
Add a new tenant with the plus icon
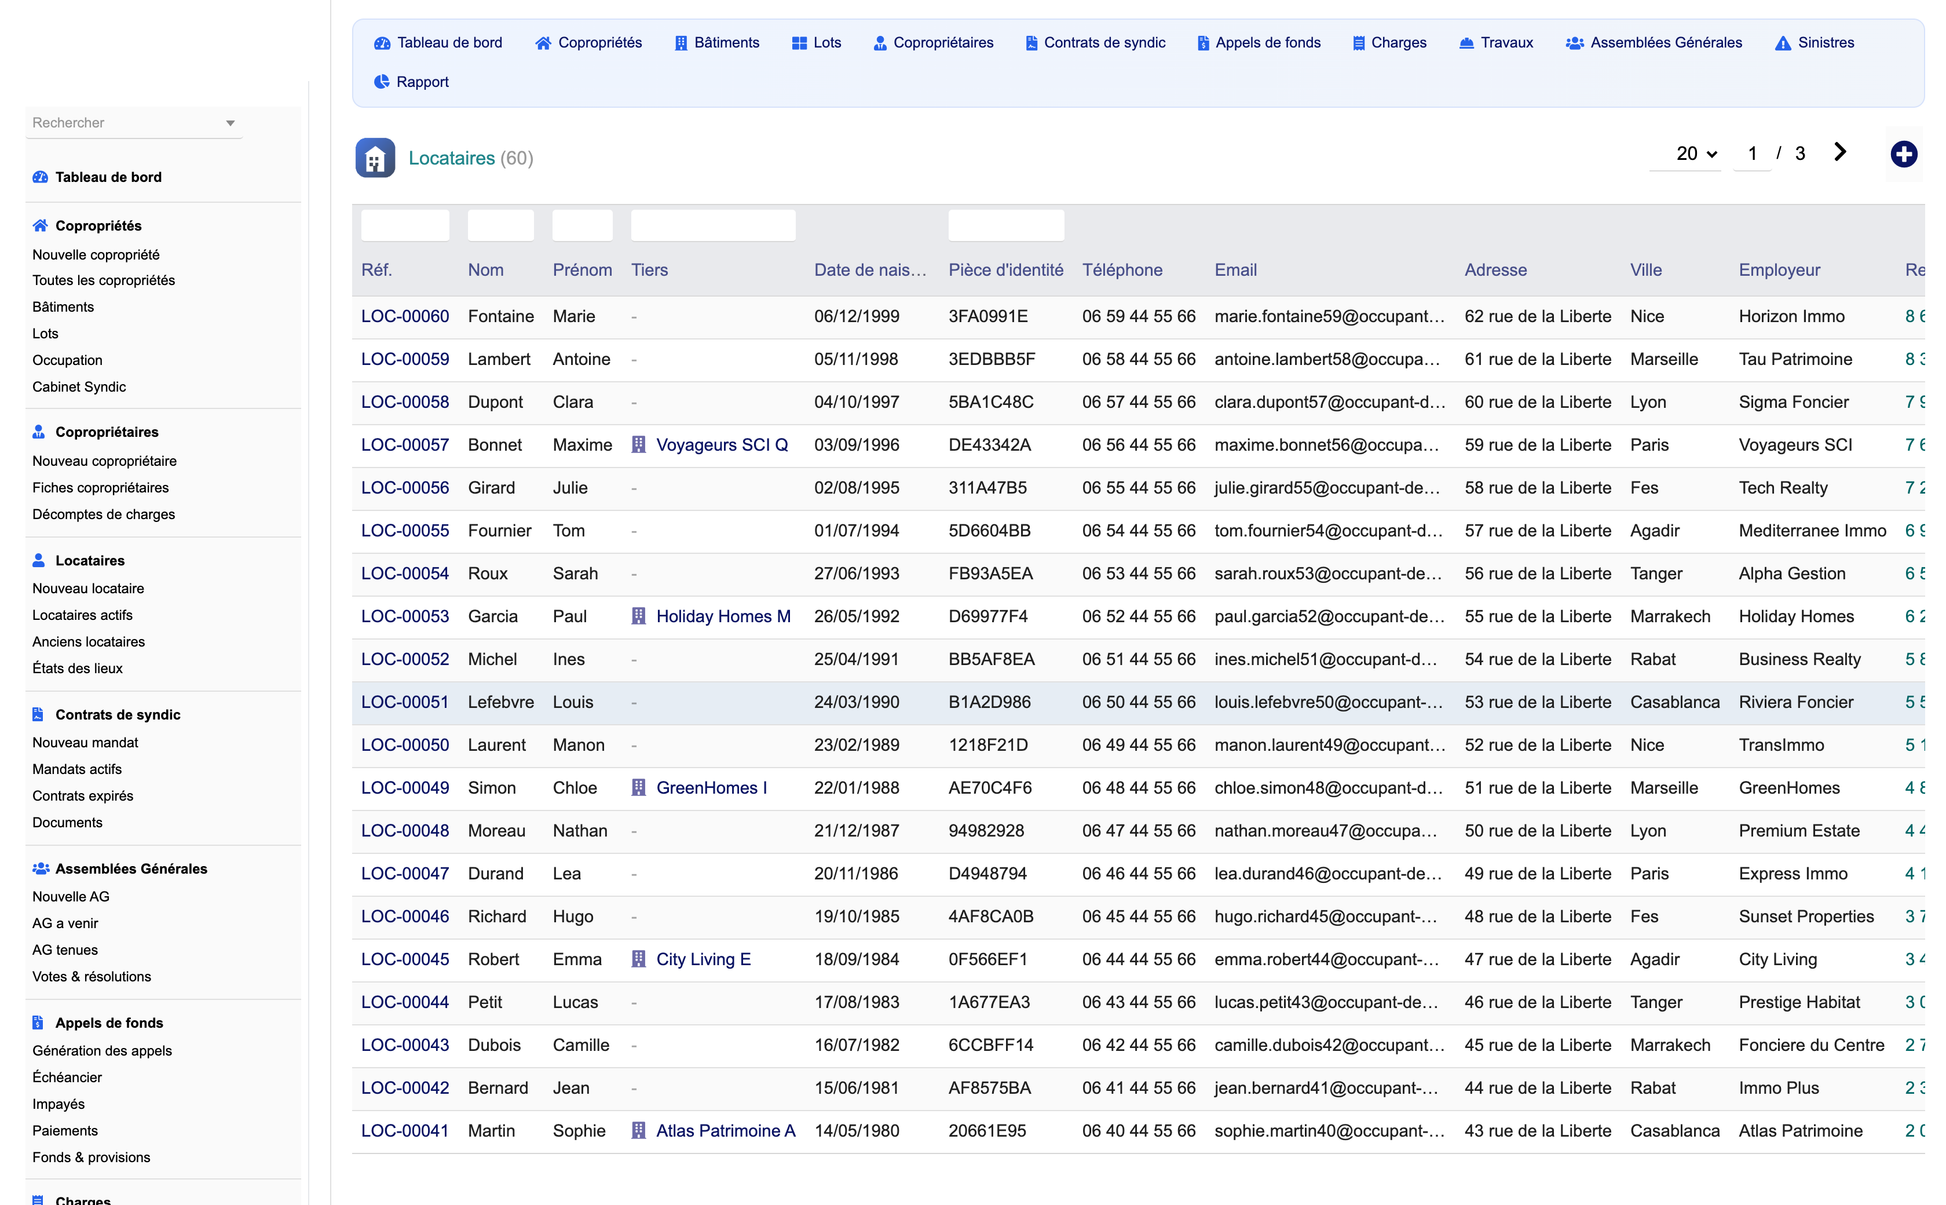coord(1904,154)
